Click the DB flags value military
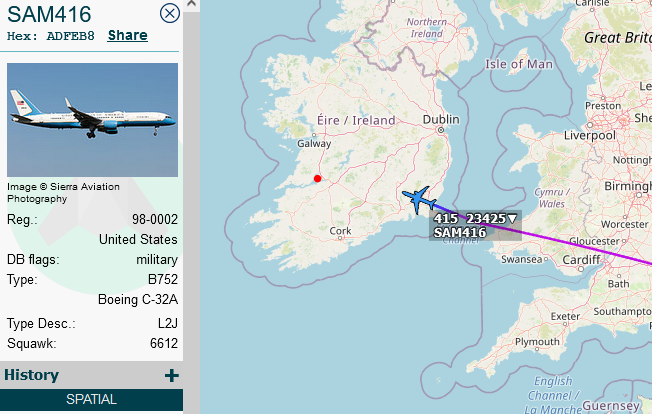Viewport: 652px width, 414px height. tap(157, 260)
